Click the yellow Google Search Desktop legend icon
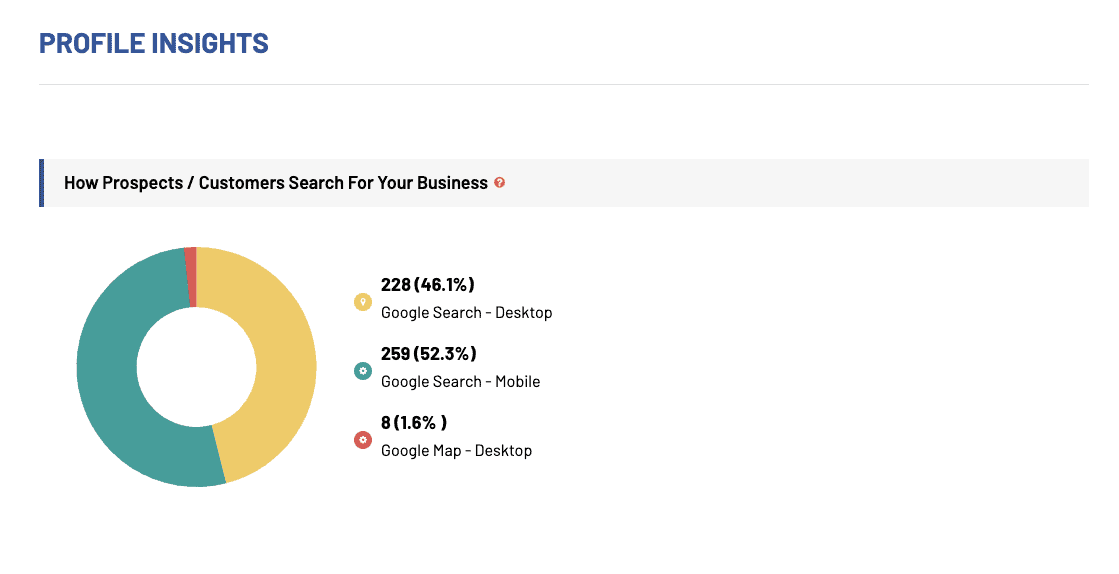The height and width of the screenshot is (574, 1119). 363,302
